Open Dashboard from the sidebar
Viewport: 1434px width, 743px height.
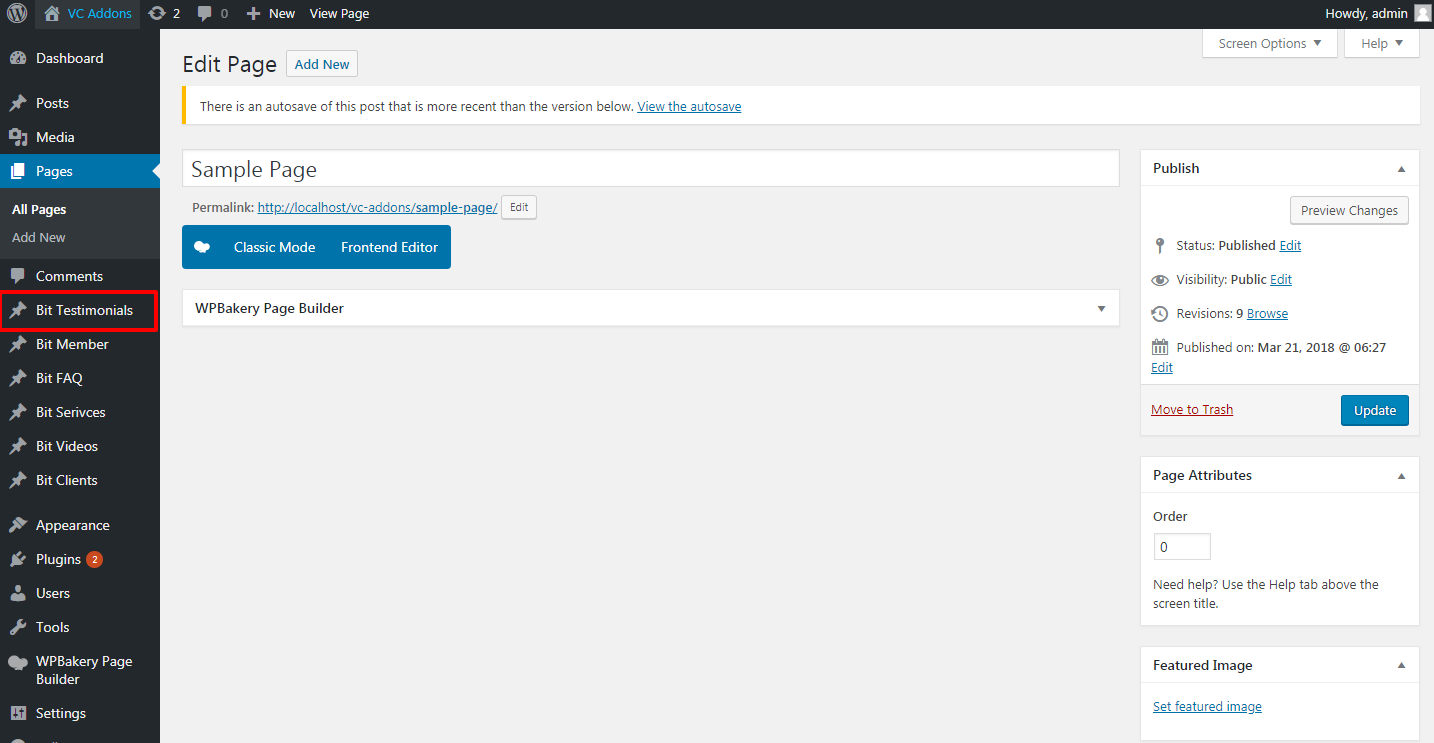pyautogui.click(x=69, y=58)
